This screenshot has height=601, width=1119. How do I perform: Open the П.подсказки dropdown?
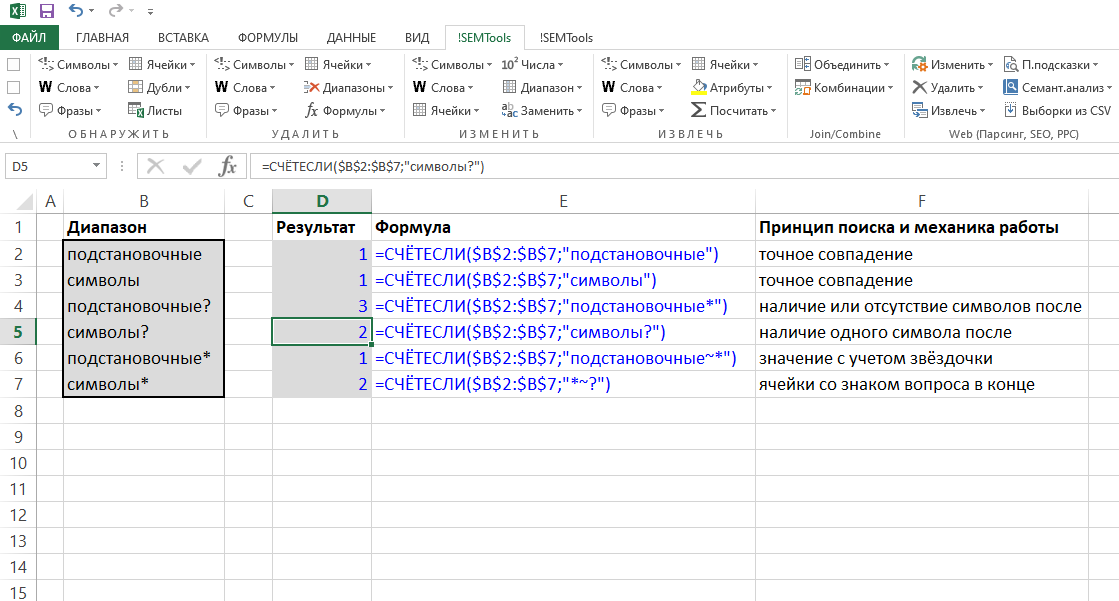[x=1051, y=64]
